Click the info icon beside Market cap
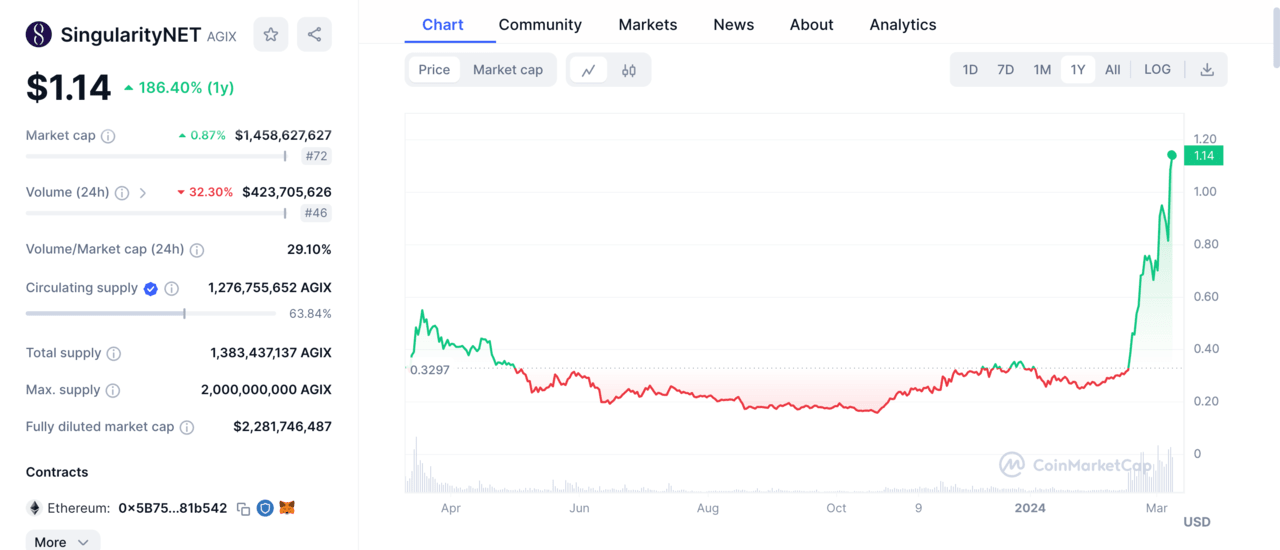Screen dimensions: 1280x550 click(x=108, y=136)
